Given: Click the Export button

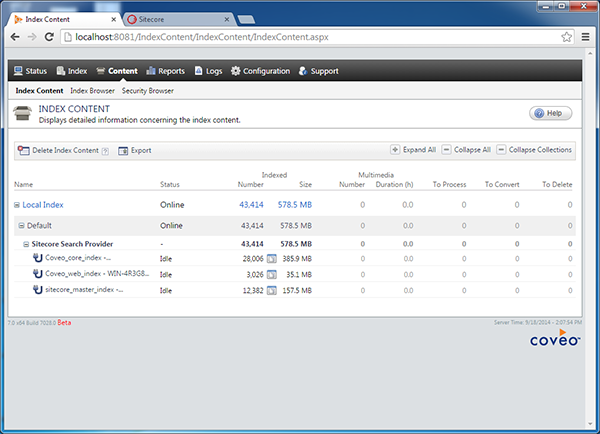Looking at the screenshot, I should click(x=135, y=150).
